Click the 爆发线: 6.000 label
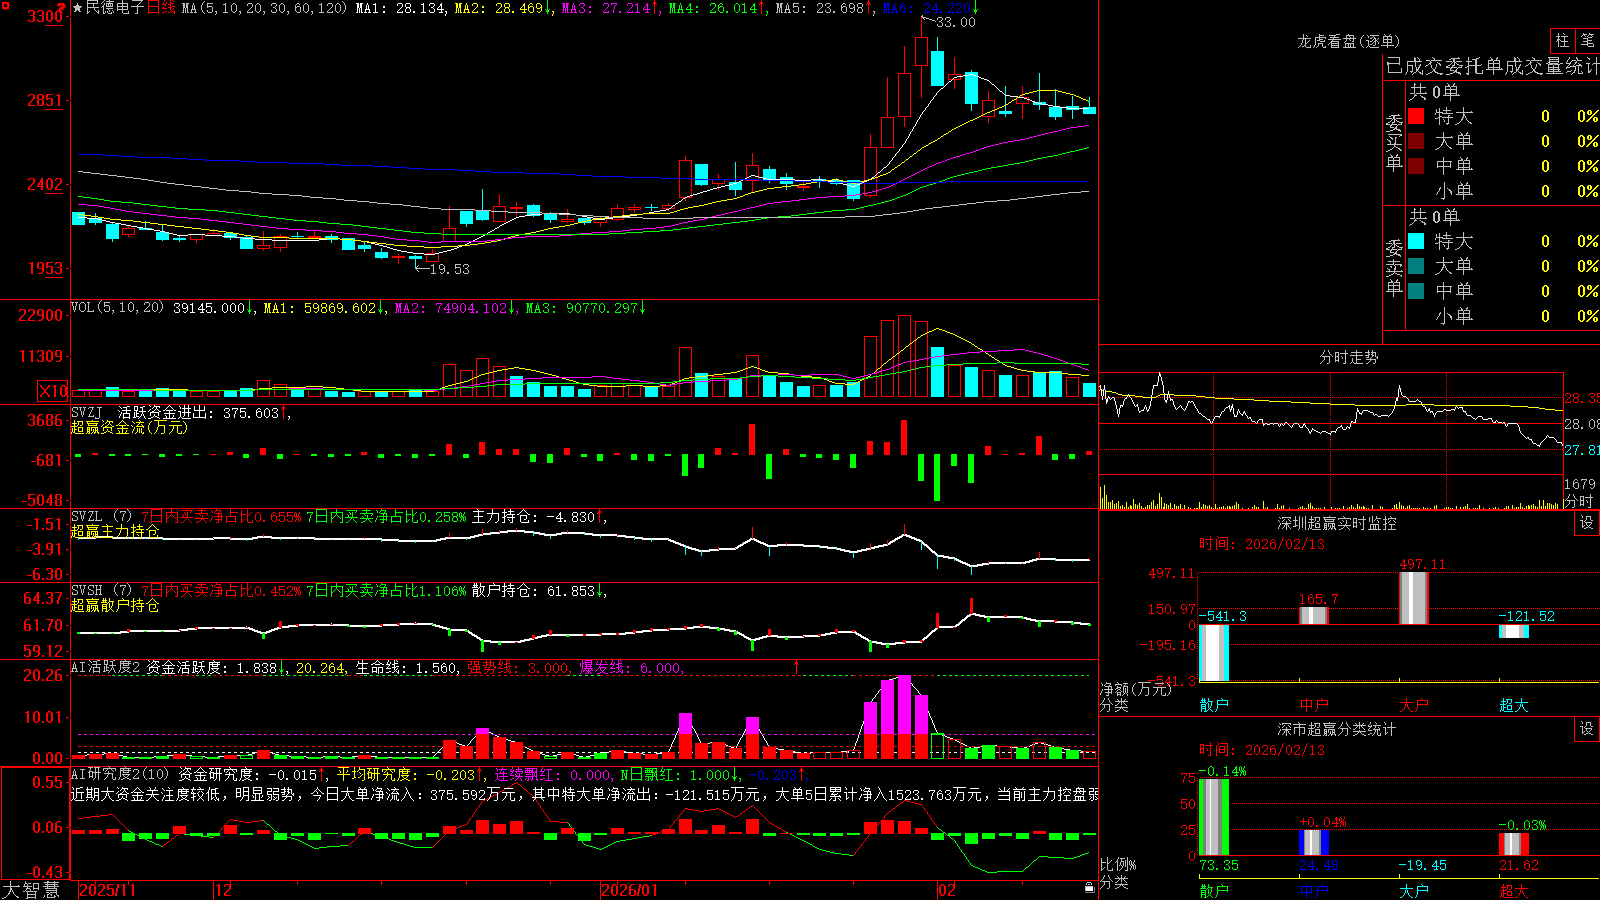The height and width of the screenshot is (900, 1600). pyautogui.click(x=630, y=668)
